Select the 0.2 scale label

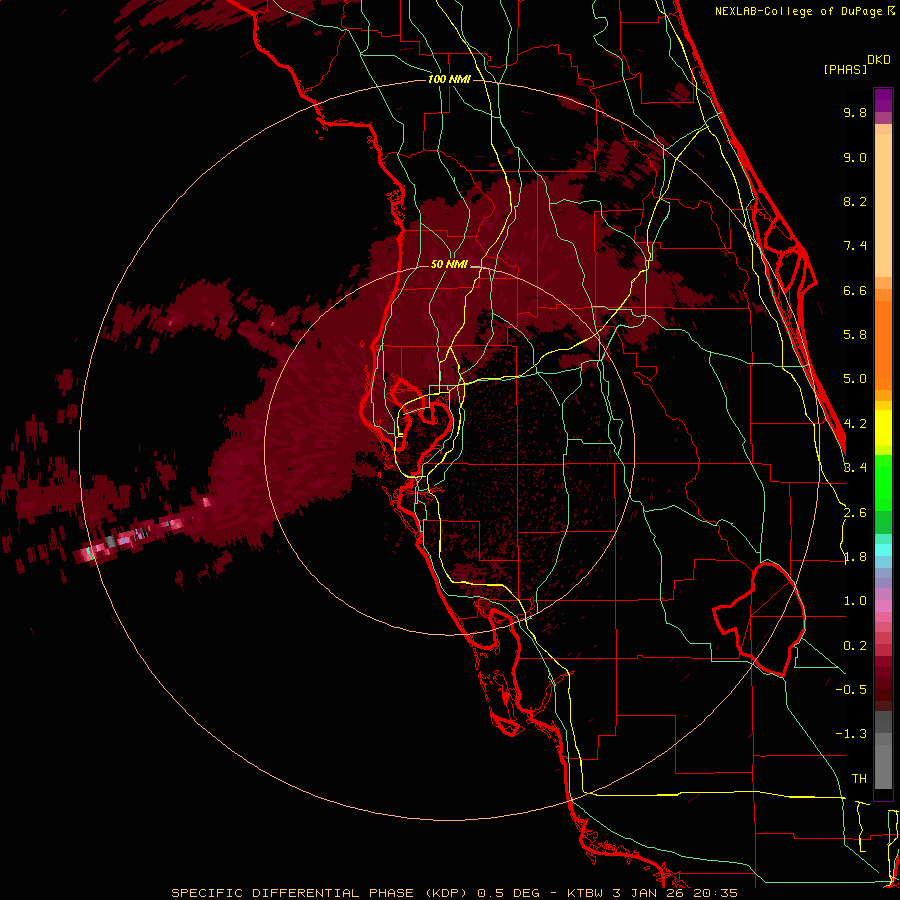(855, 646)
